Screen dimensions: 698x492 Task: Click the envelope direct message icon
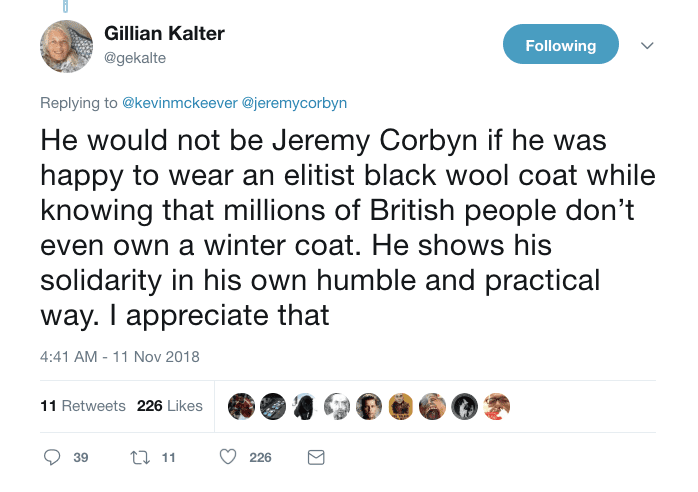[316, 457]
